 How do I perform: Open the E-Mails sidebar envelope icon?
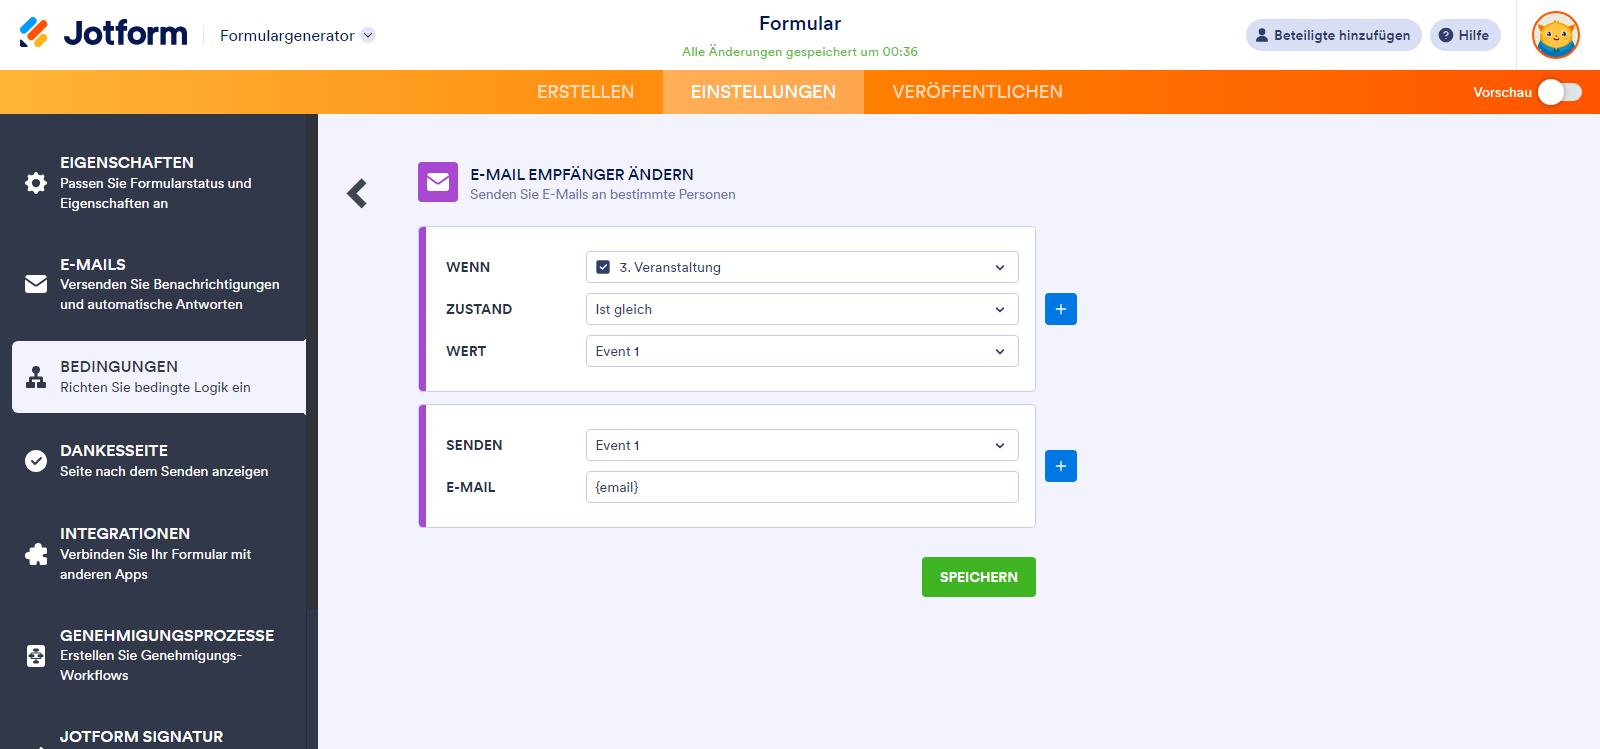(36, 284)
